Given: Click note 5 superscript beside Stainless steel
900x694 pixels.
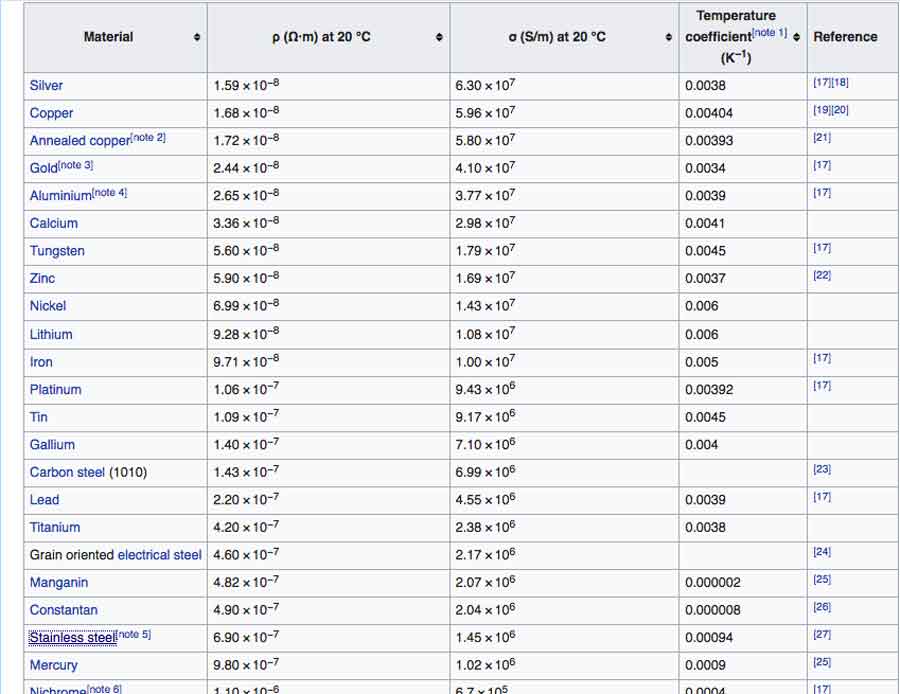Looking at the screenshot, I should [134, 635].
